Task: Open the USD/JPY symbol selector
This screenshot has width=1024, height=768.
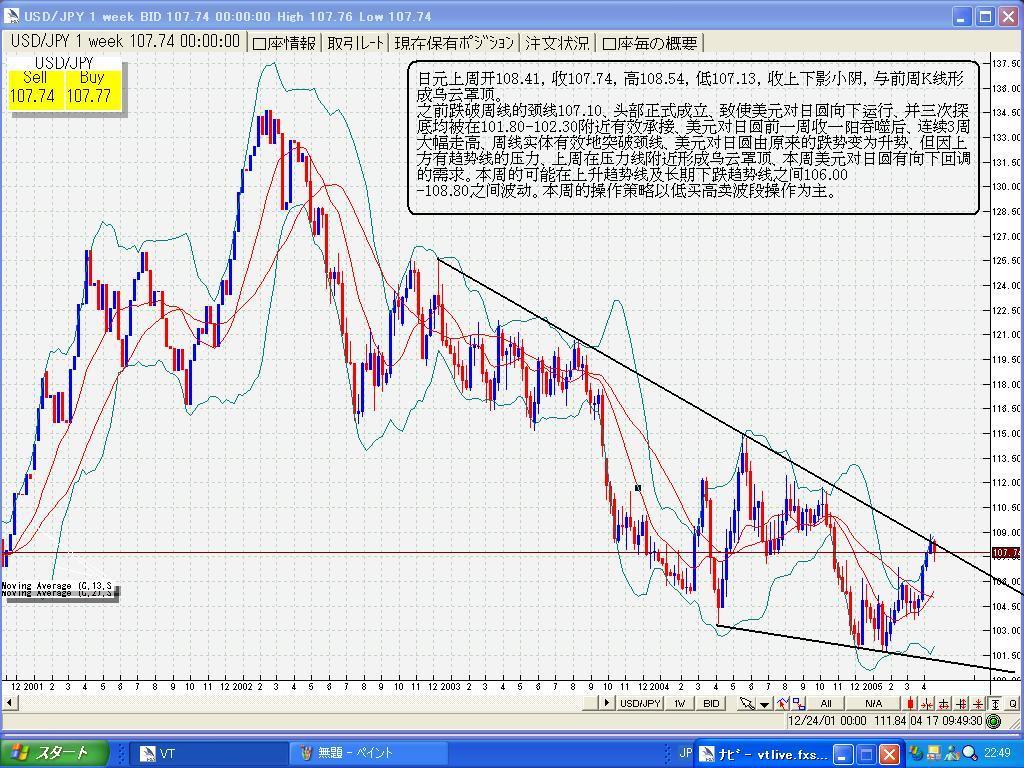Action: pos(640,703)
